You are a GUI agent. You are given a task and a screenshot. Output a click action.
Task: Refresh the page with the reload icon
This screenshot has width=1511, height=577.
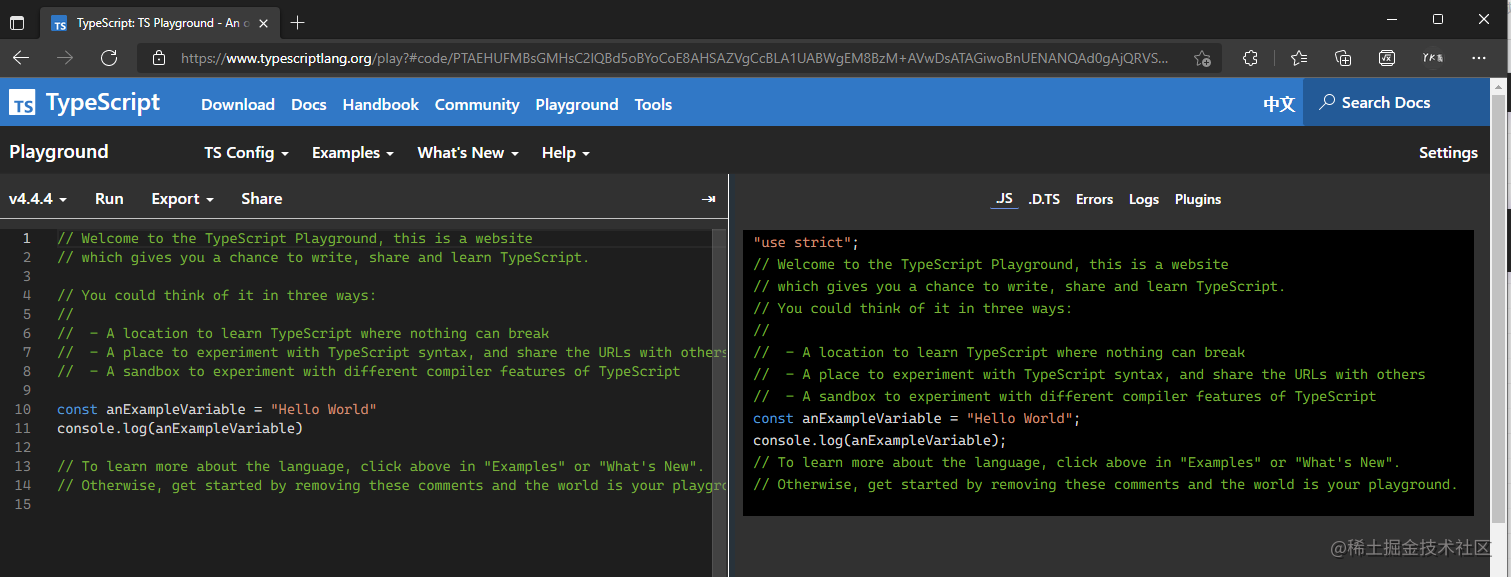(x=109, y=58)
